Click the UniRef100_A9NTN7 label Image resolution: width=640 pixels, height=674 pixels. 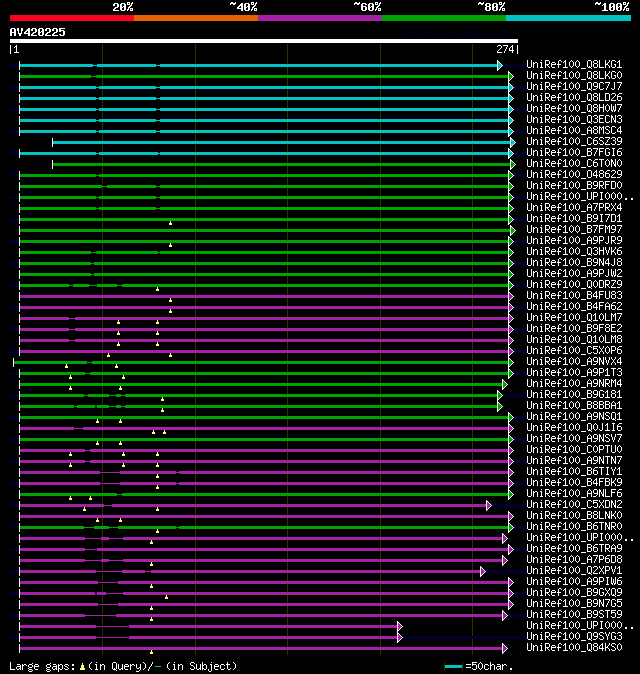click(574, 461)
